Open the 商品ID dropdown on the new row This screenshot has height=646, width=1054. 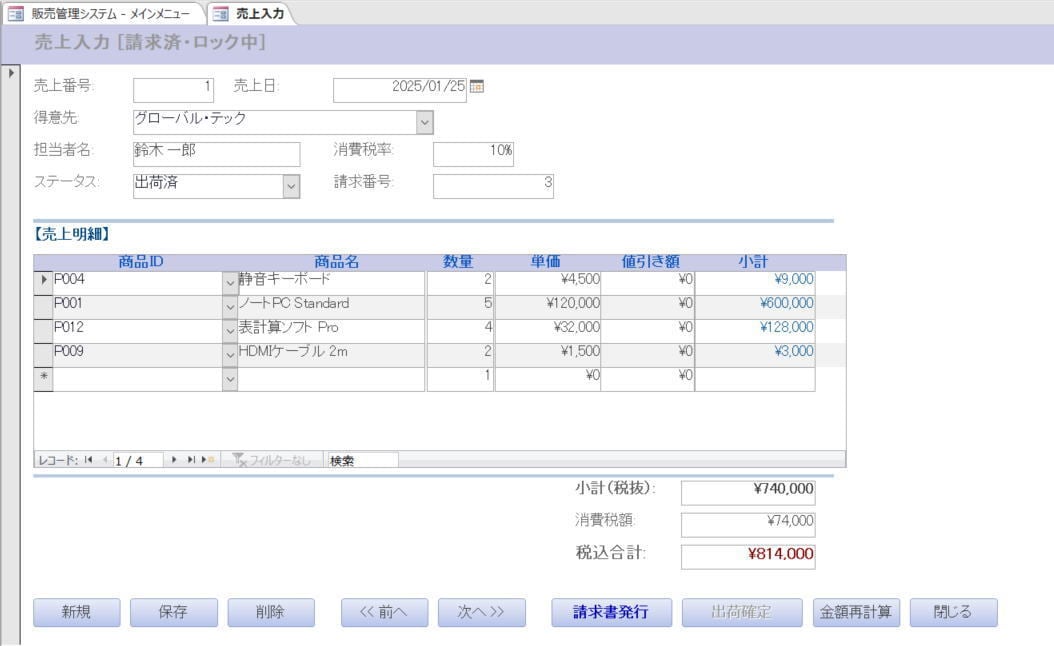coord(230,379)
